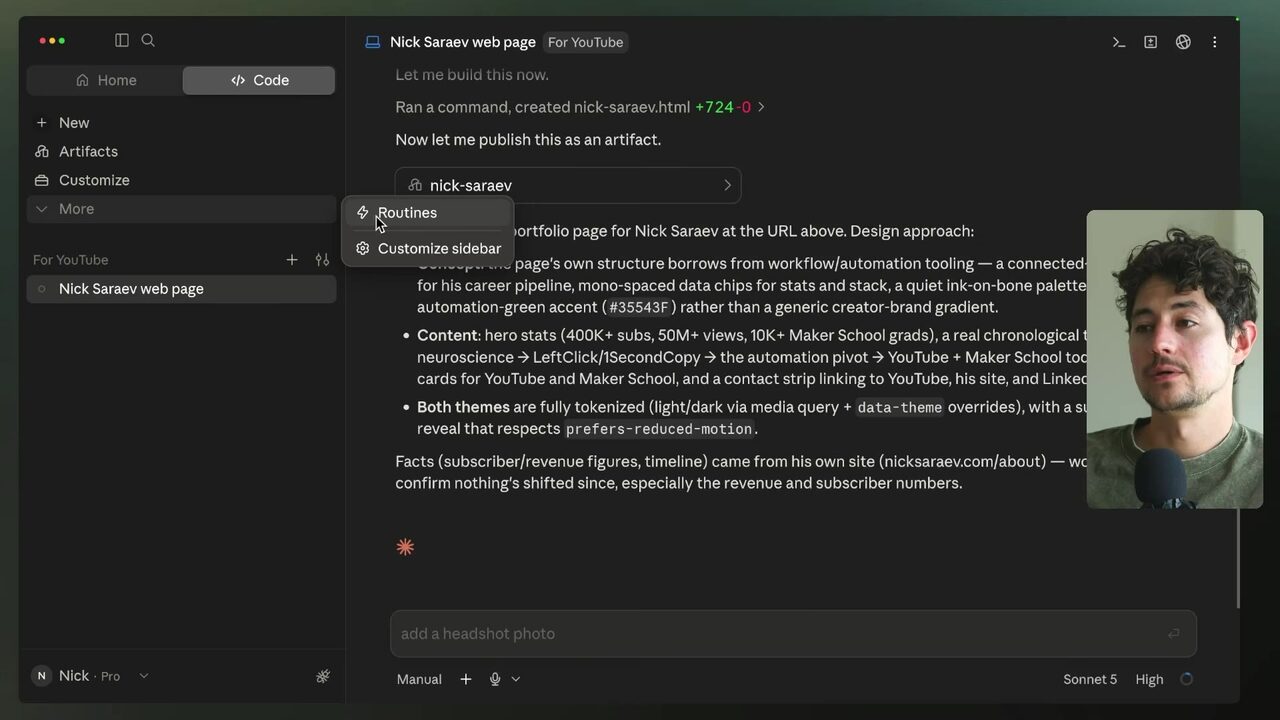The height and width of the screenshot is (720, 1280).
Task: Open the Nick Pro account menu
Action: click(90, 676)
